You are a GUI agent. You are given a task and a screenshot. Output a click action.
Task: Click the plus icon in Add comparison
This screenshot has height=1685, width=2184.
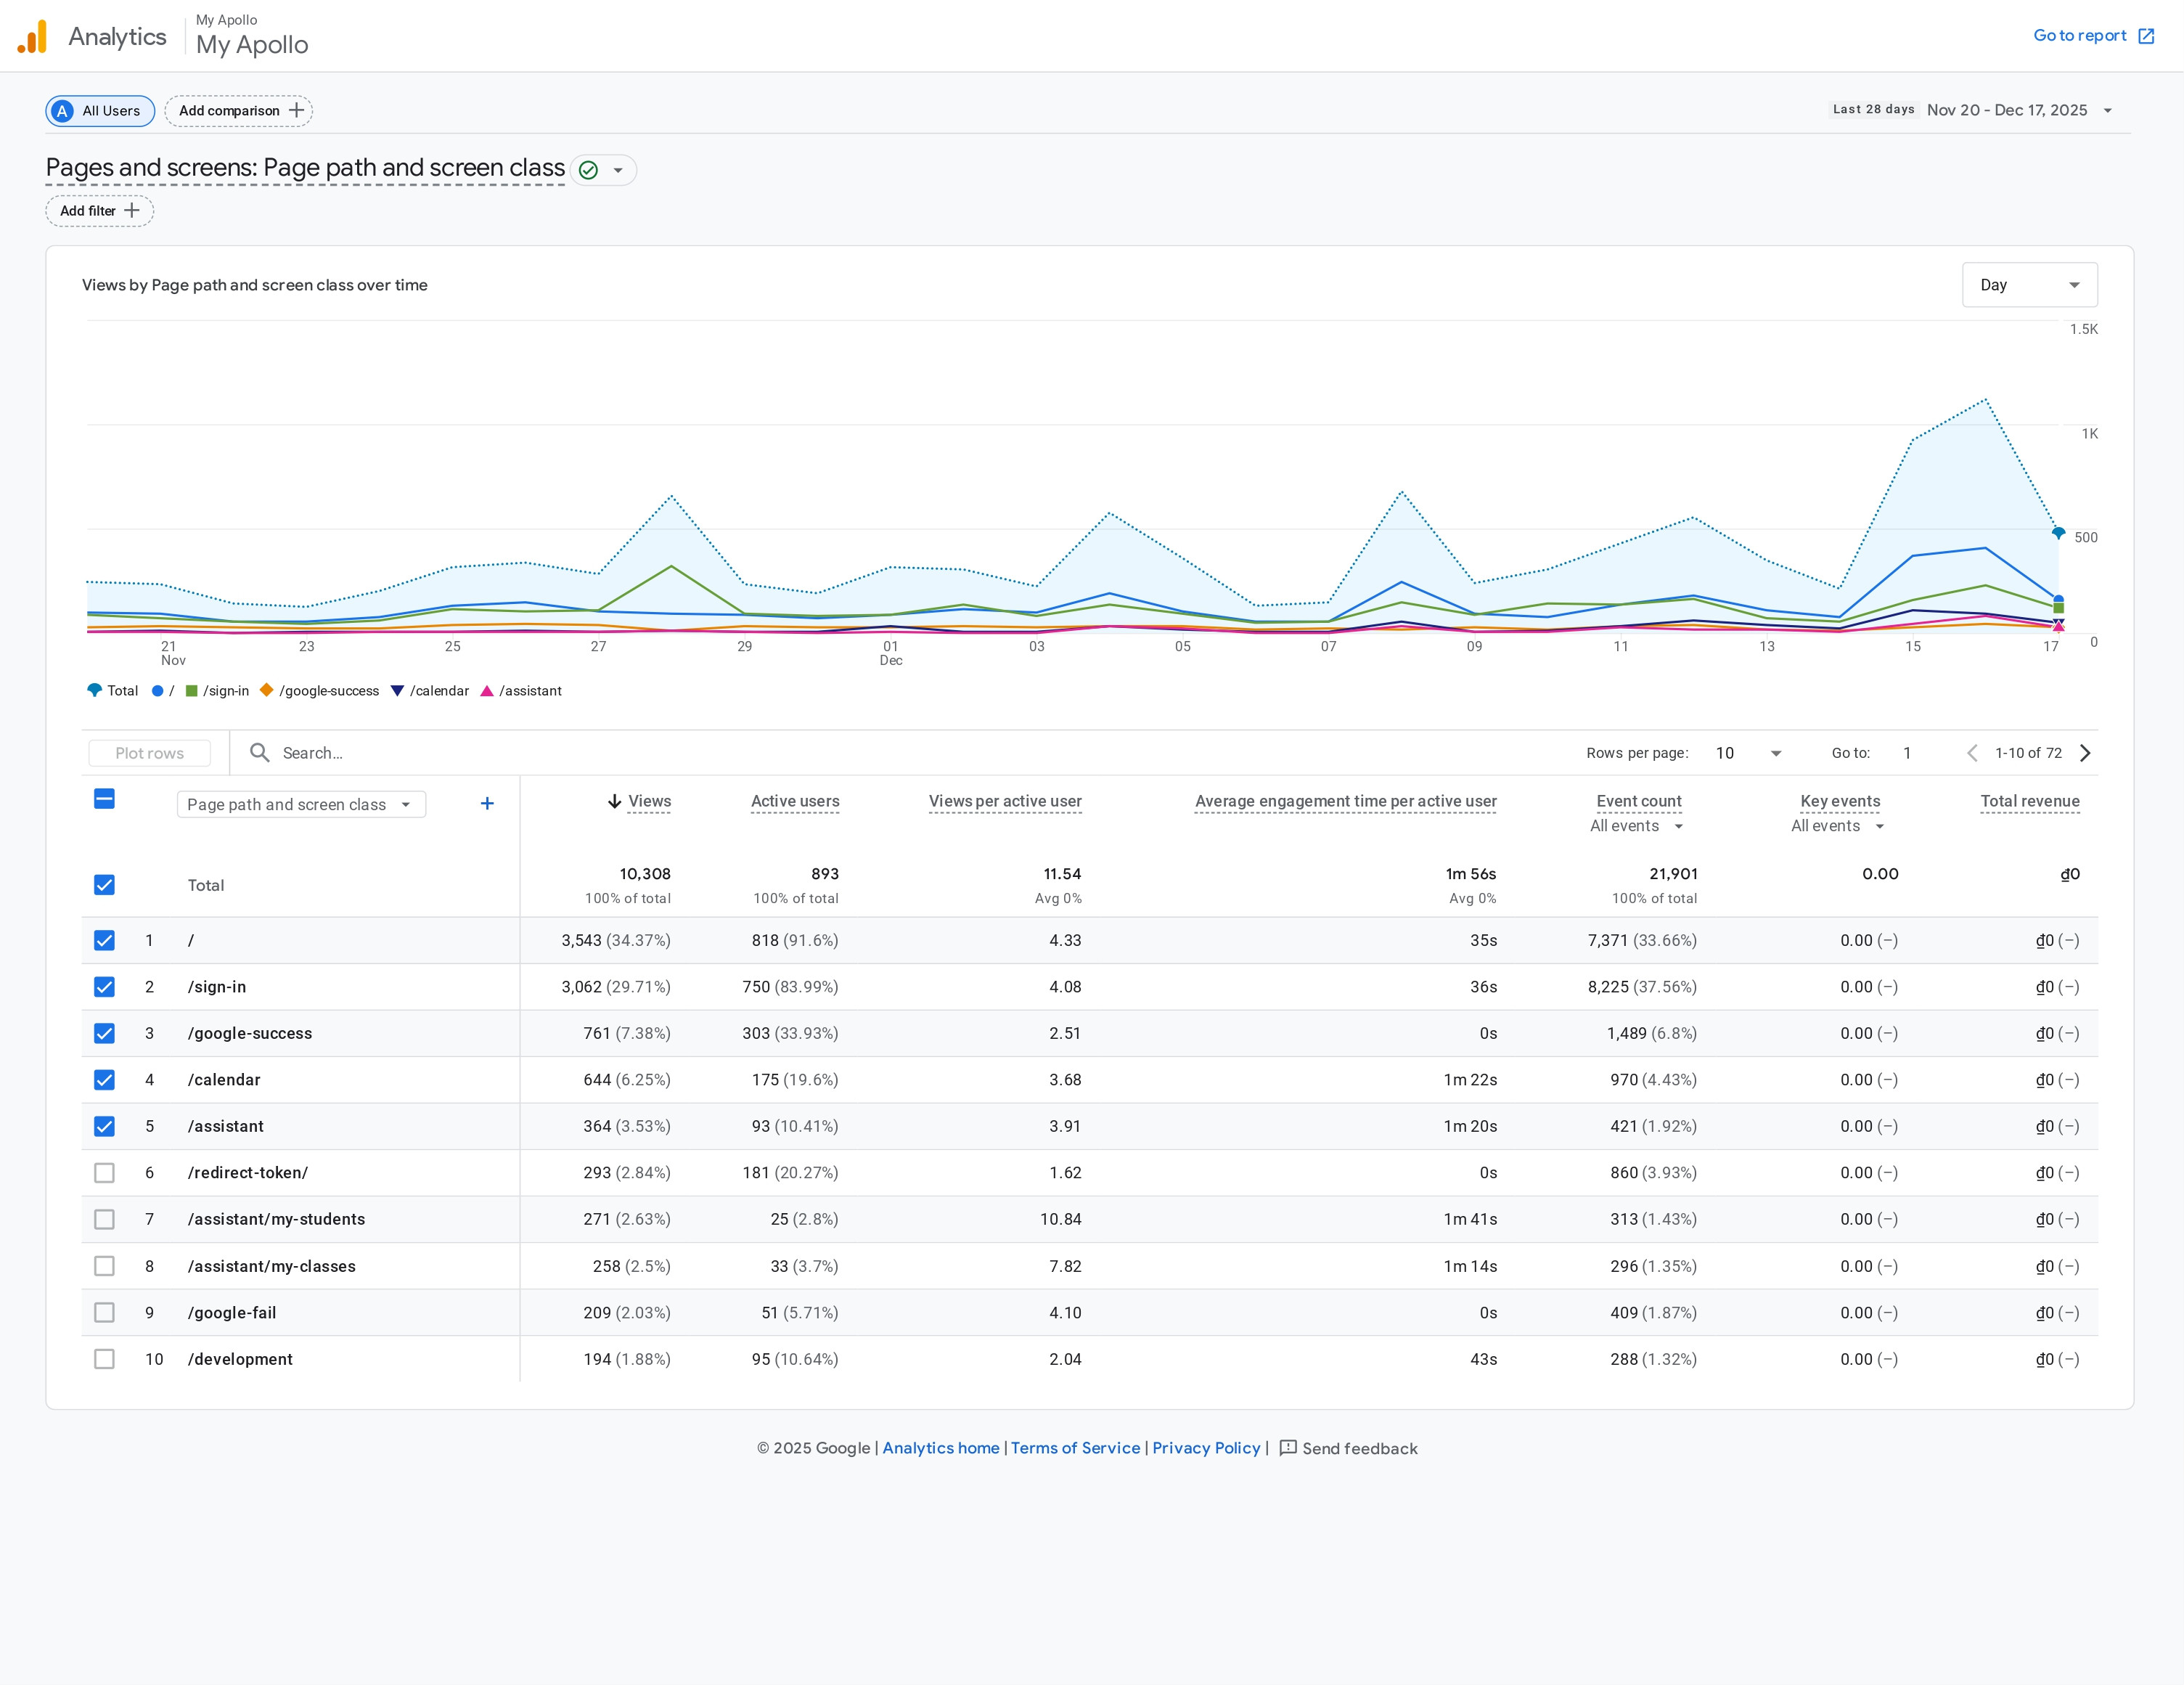296,110
